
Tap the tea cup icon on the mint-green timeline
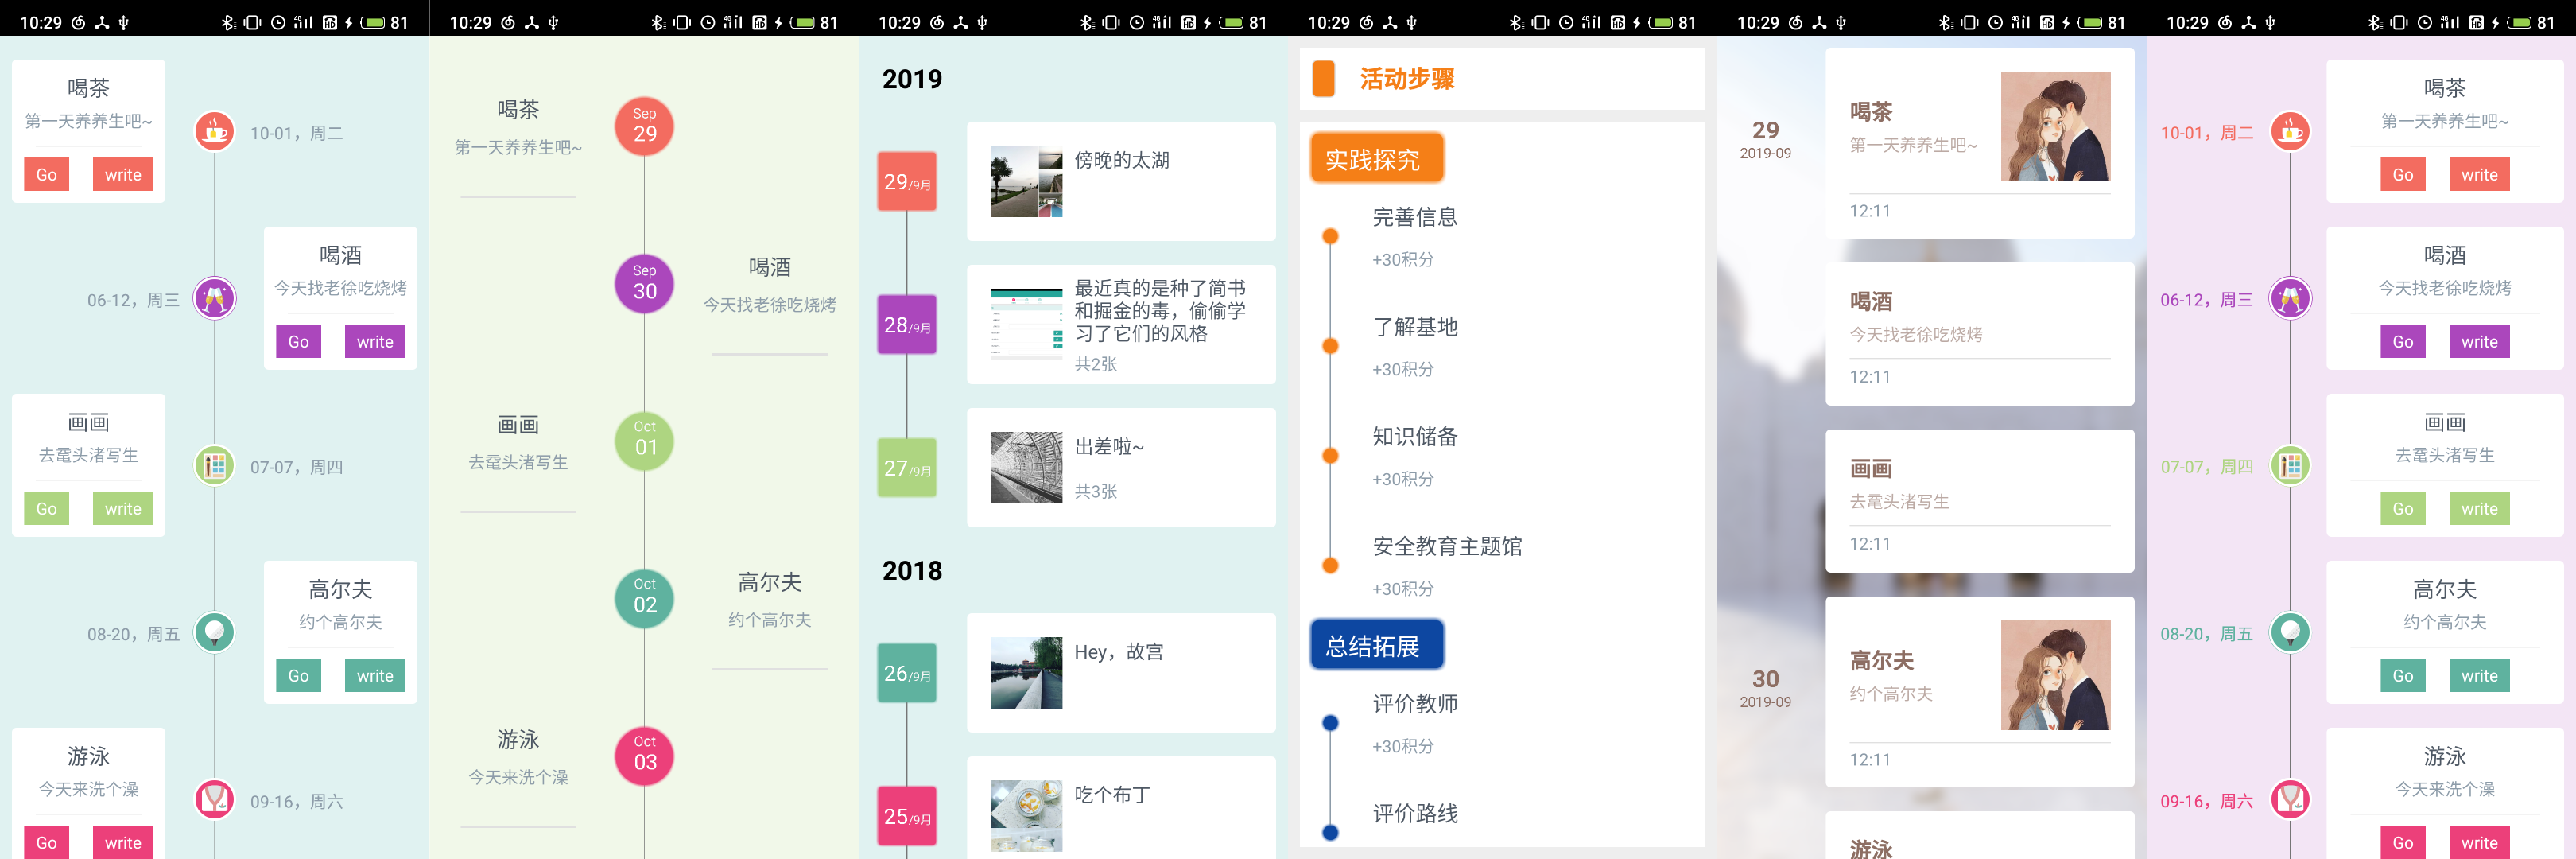click(x=214, y=131)
